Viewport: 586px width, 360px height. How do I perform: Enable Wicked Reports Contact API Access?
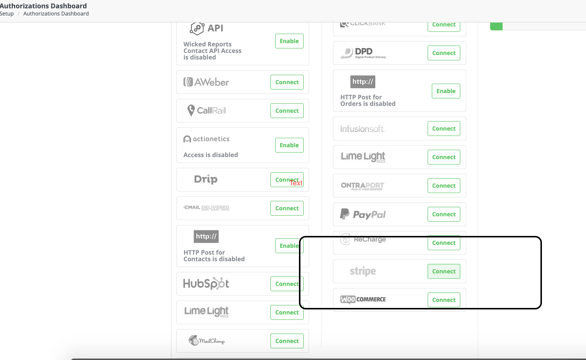[x=289, y=41]
